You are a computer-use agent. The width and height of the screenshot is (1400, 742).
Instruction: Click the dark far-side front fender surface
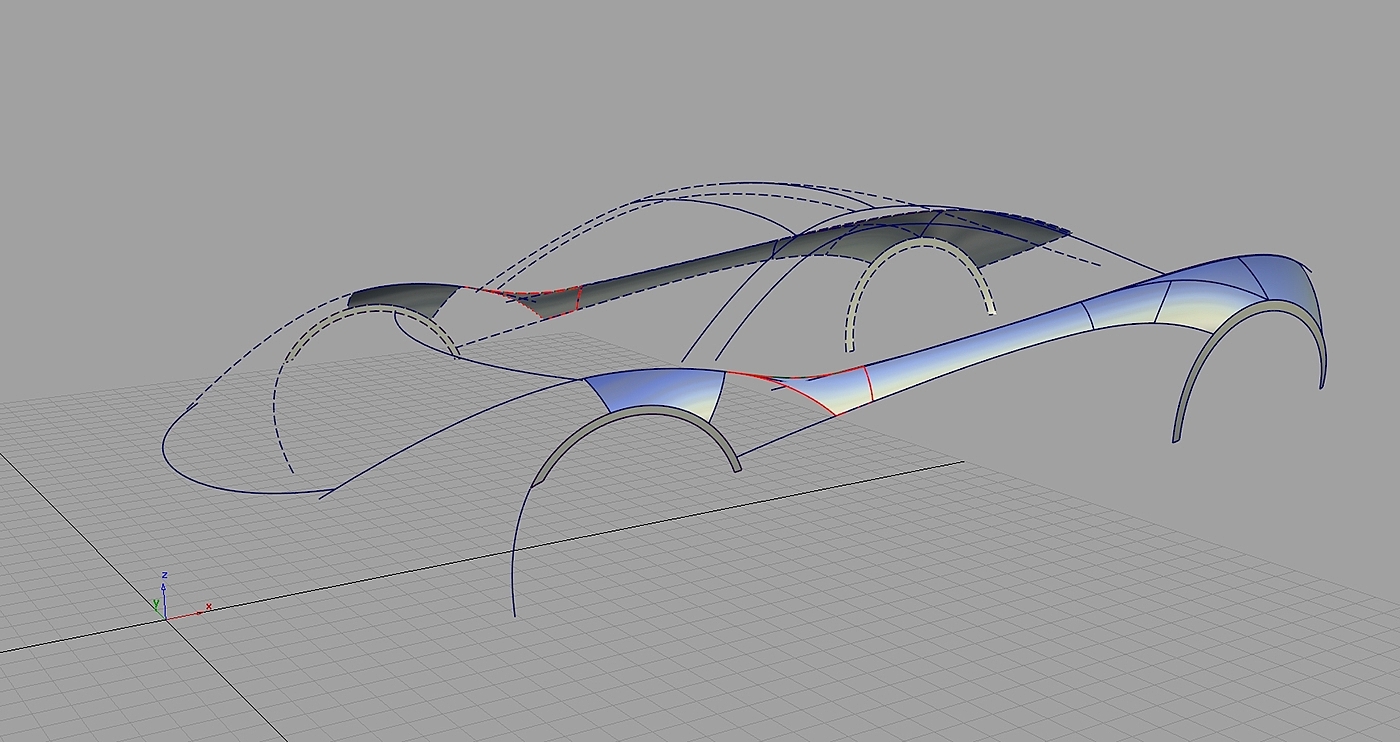[400, 297]
